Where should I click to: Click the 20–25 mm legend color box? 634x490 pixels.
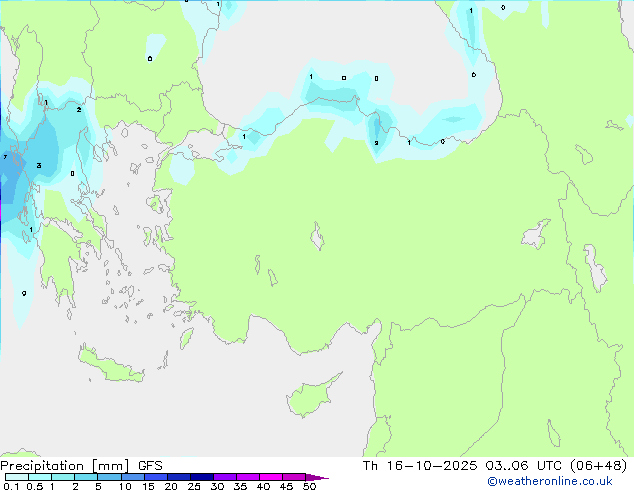[x=179, y=477]
